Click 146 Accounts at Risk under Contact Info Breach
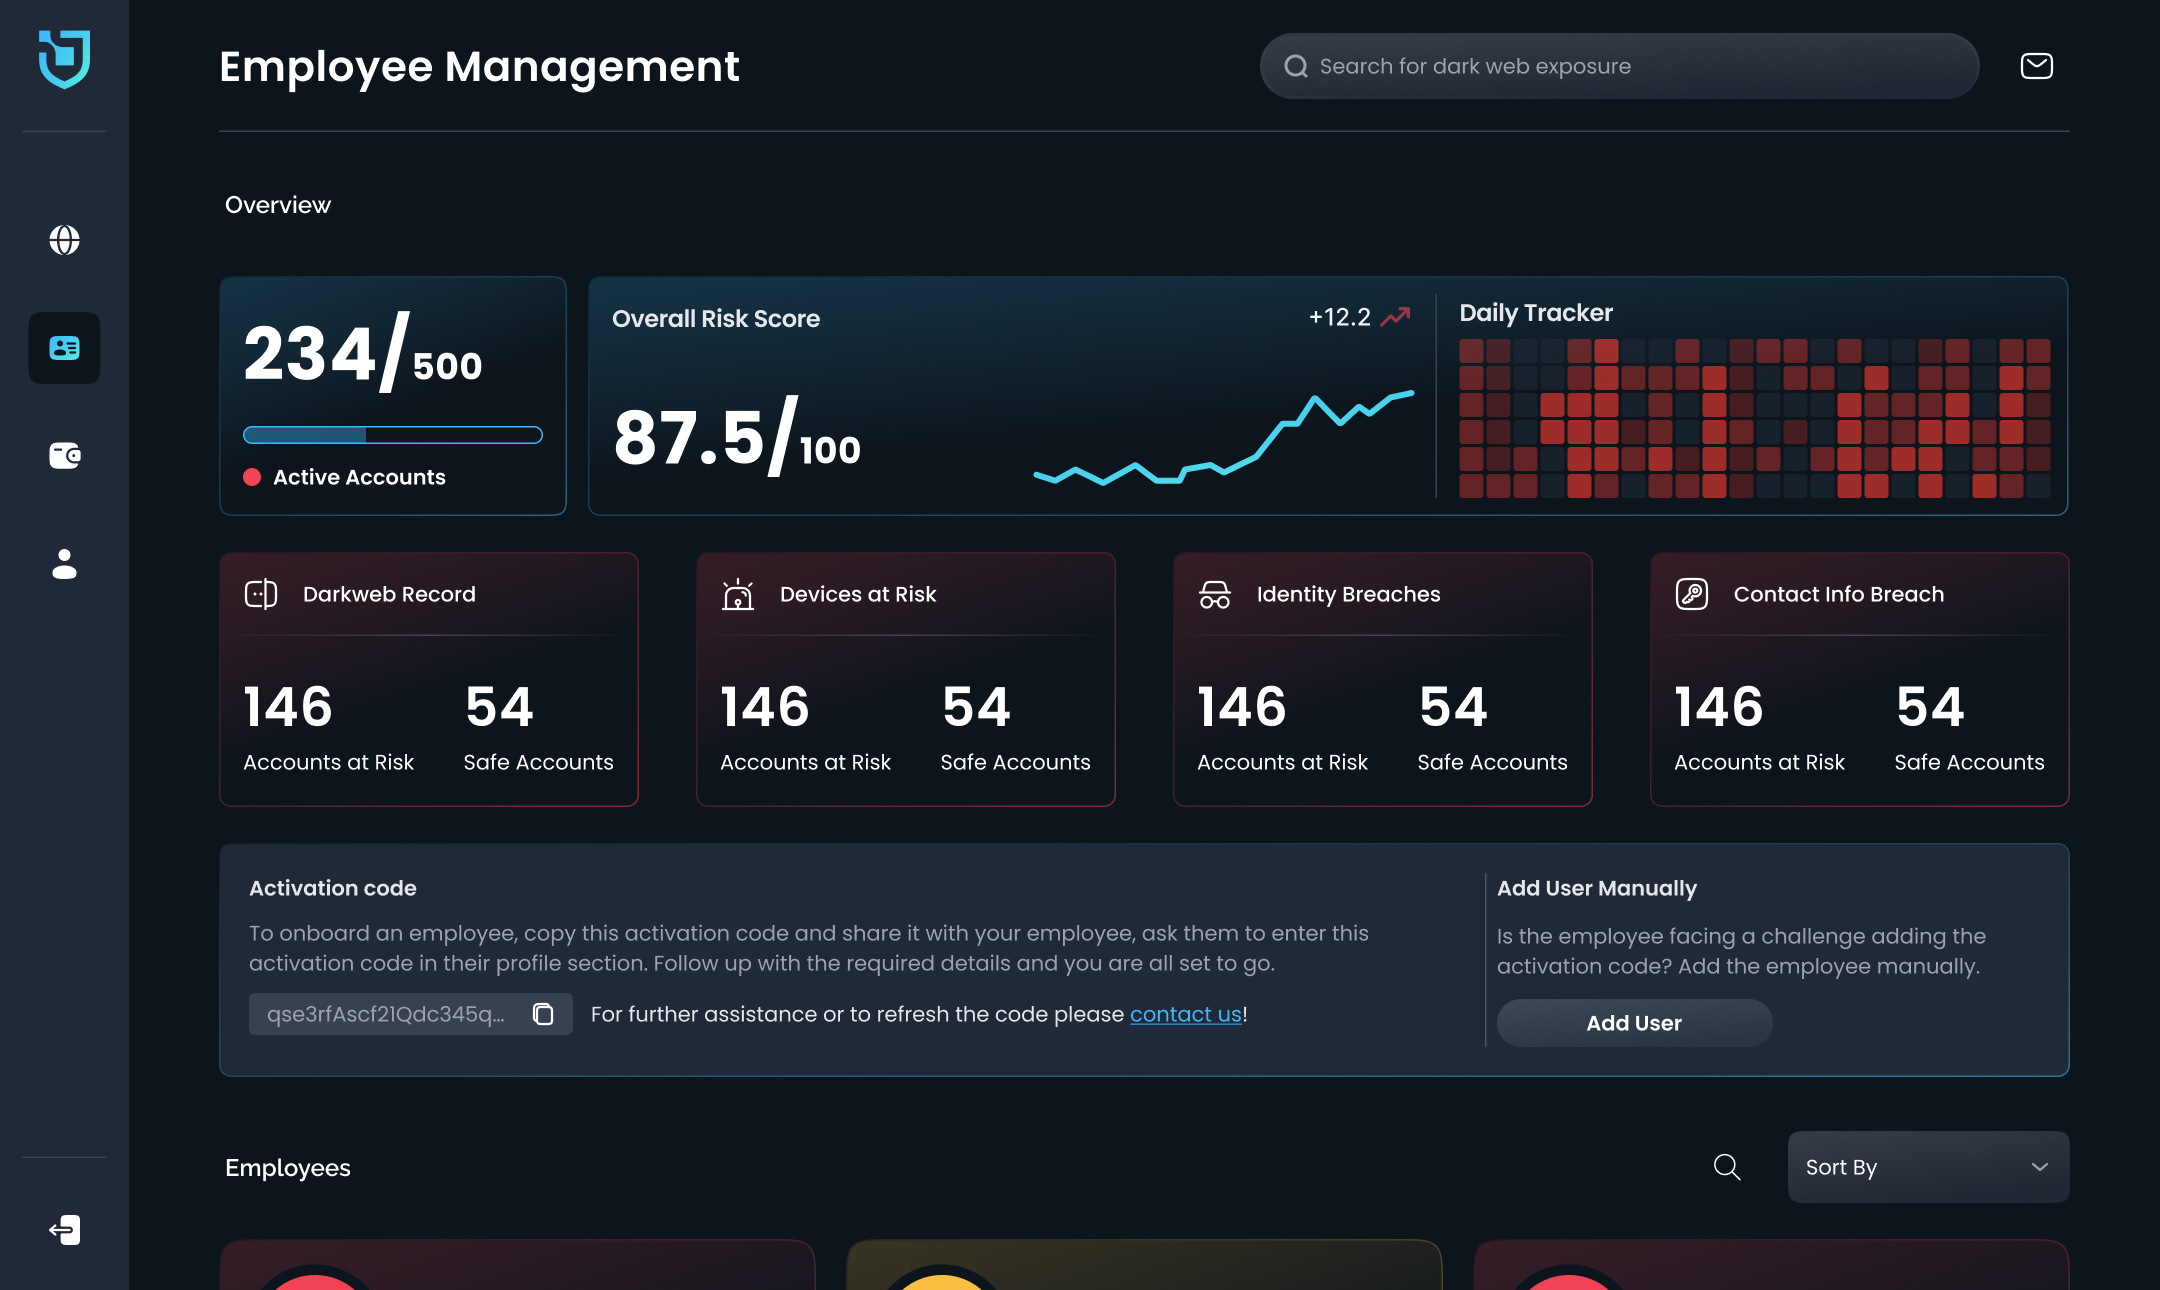 point(1759,727)
